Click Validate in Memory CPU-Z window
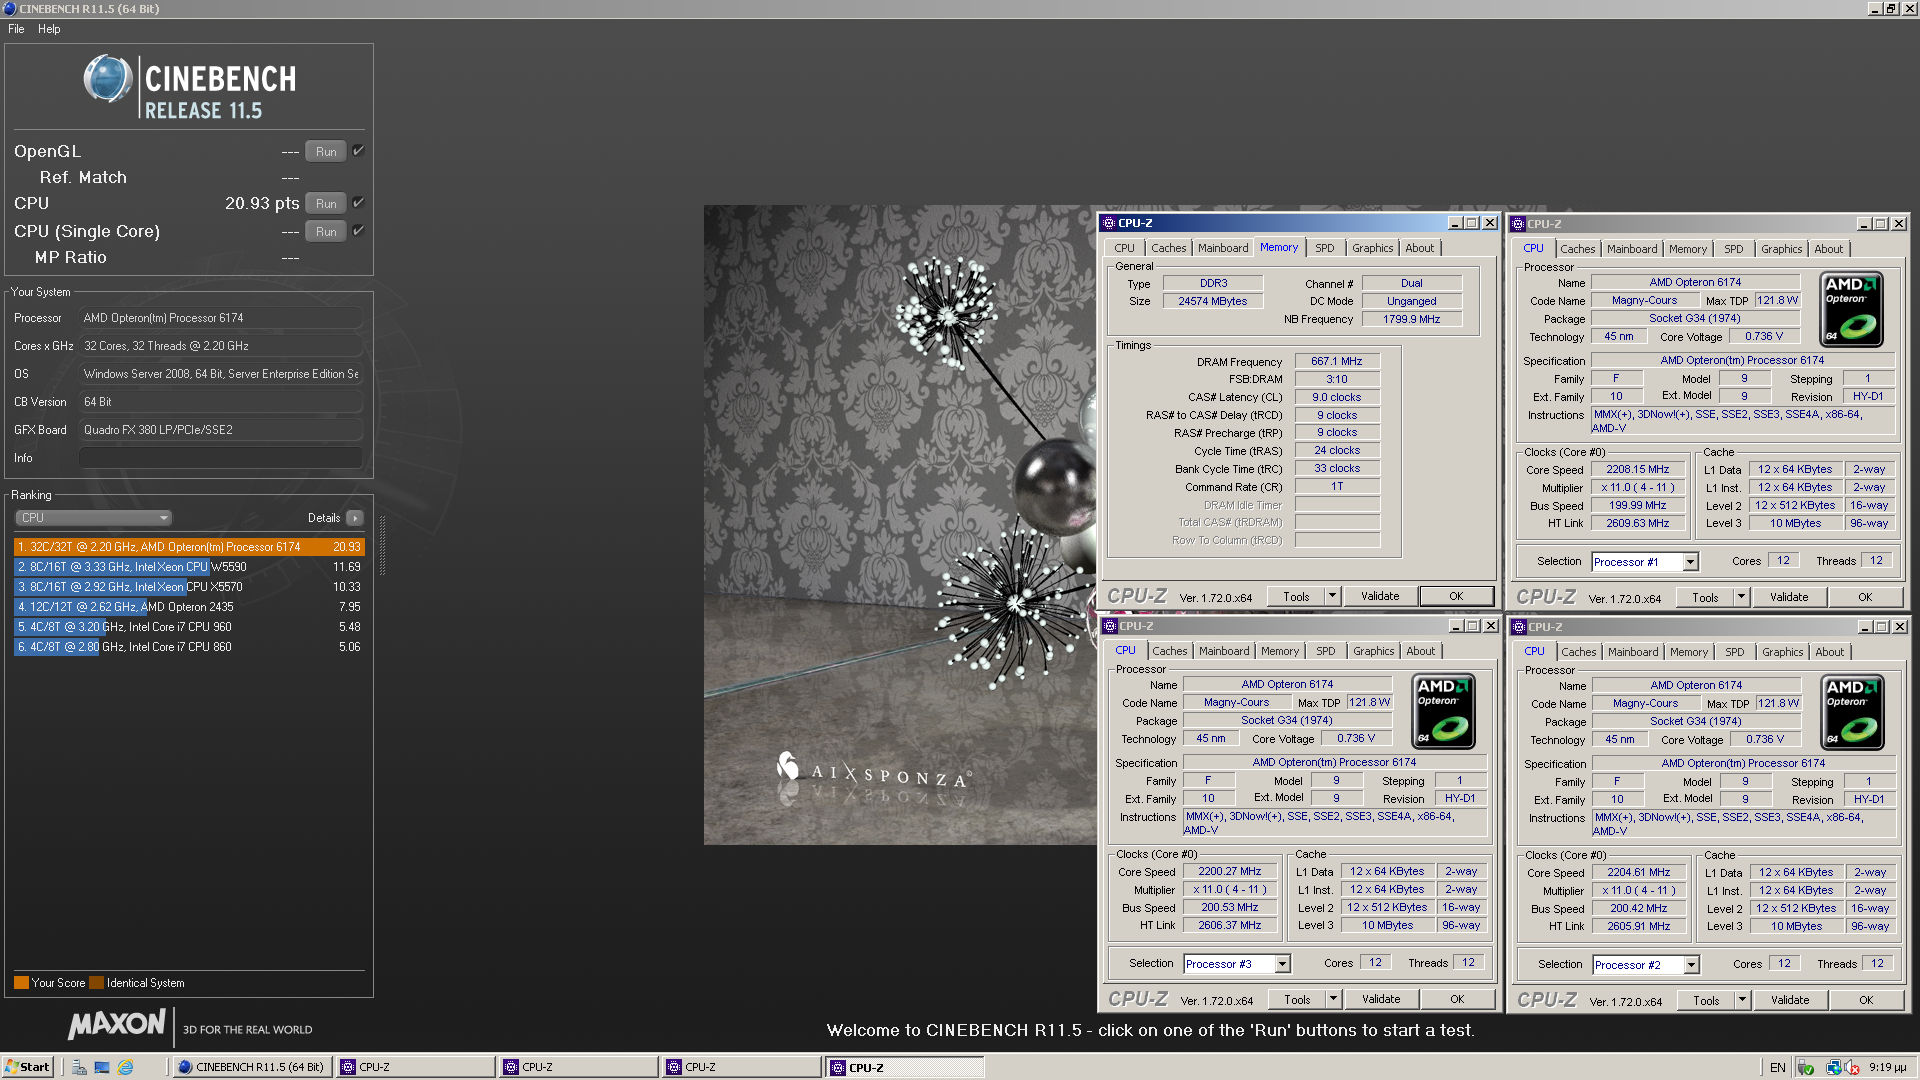The height and width of the screenshot is (1080, 1920). [x=1380, y=596]
